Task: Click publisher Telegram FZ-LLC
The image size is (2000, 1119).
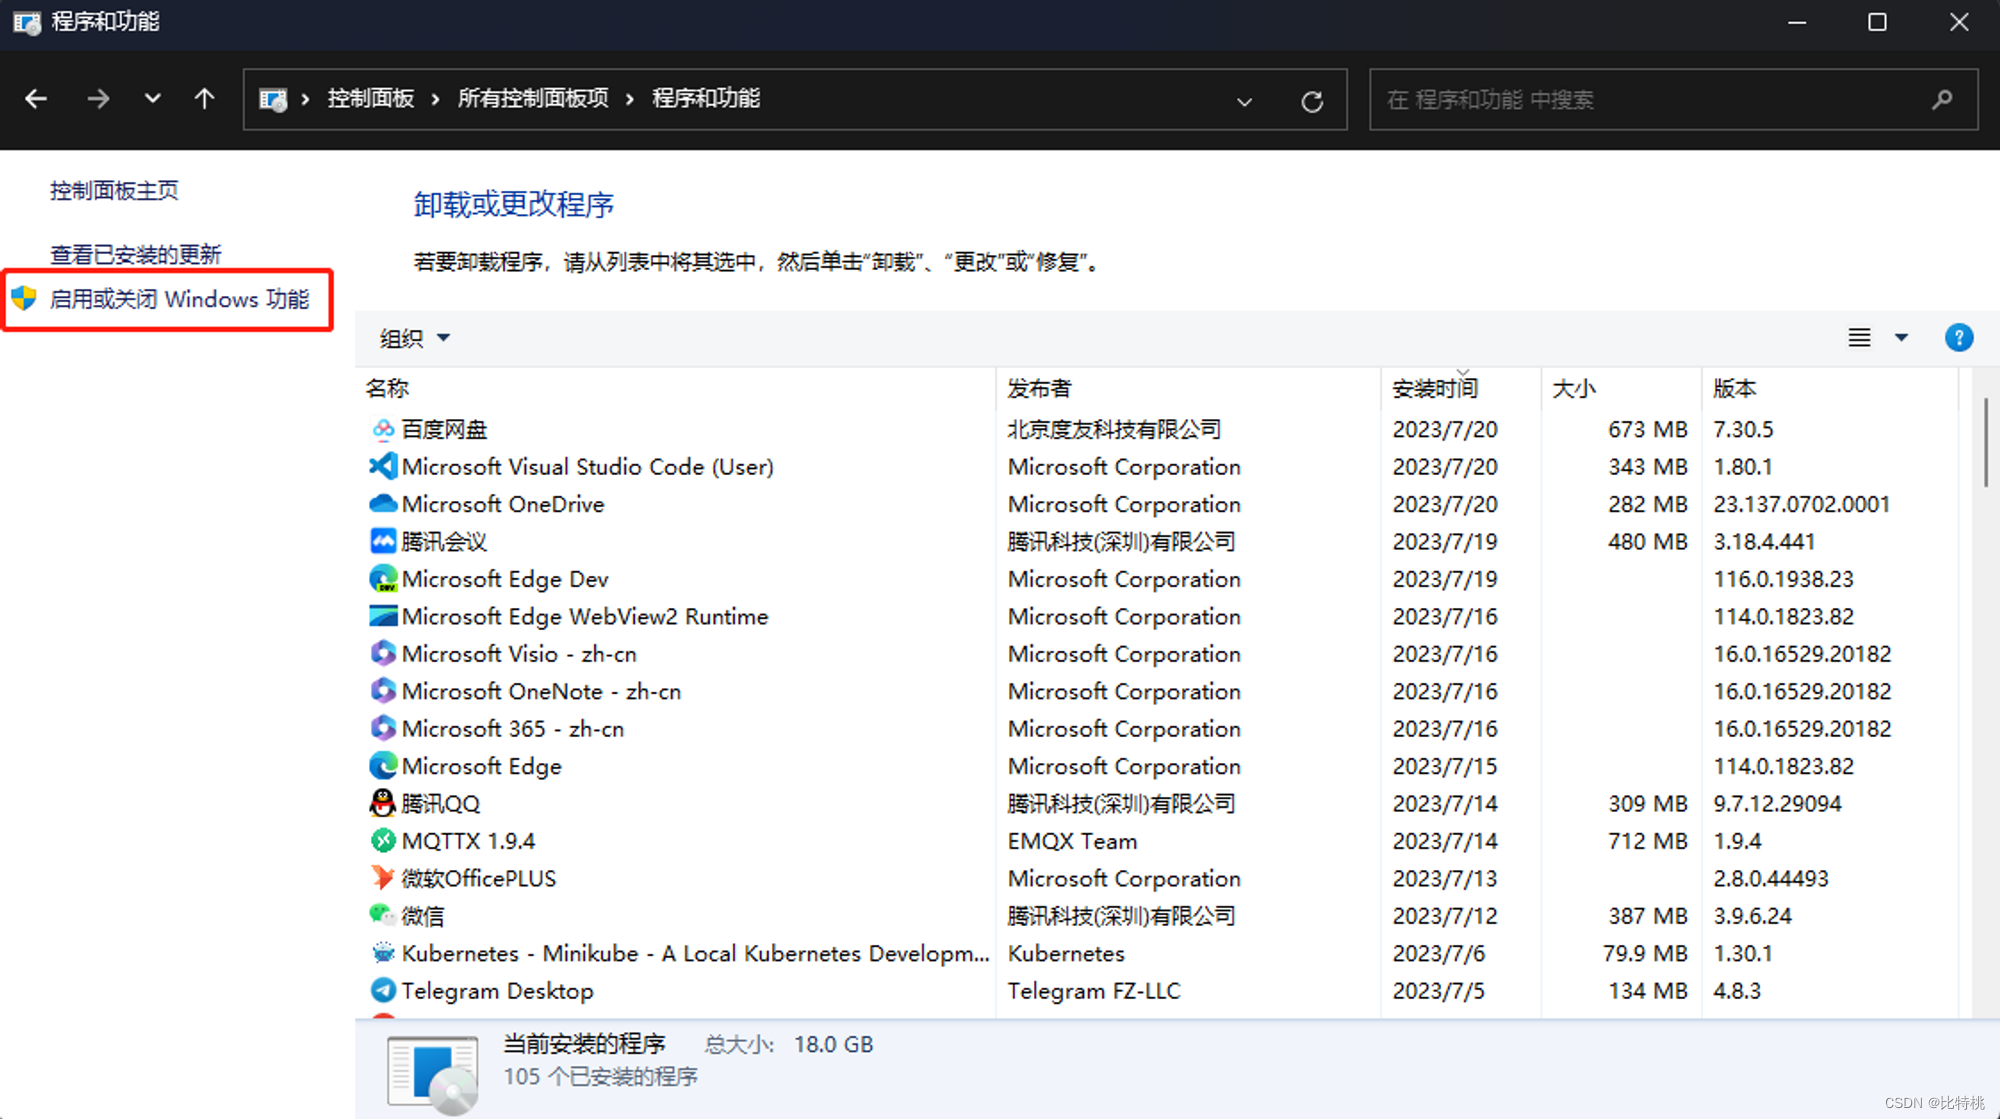Action: point(1094,990)
